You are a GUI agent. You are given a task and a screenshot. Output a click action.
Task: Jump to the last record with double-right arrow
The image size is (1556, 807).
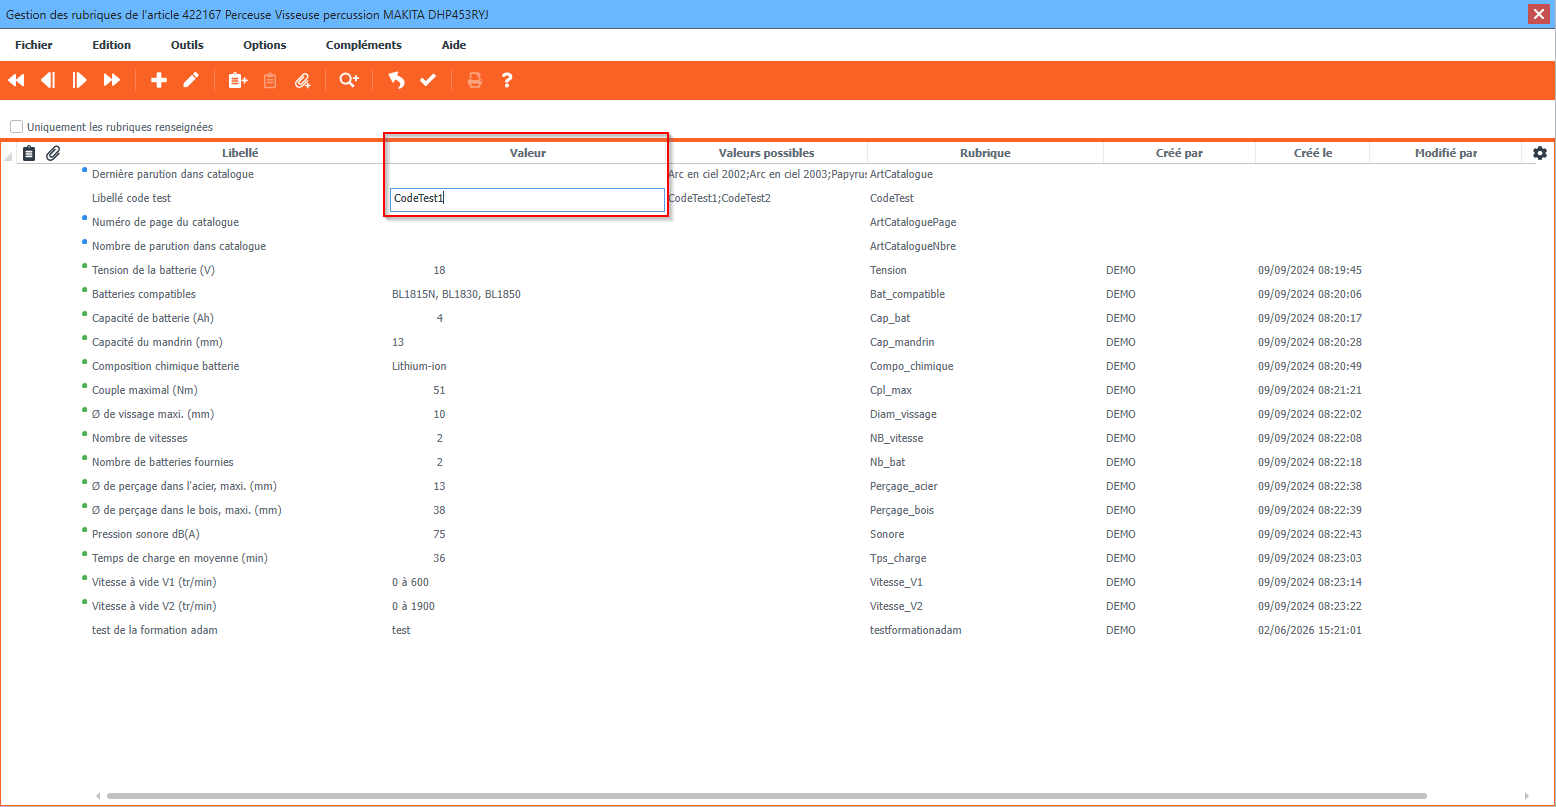[x=112, y=80]
